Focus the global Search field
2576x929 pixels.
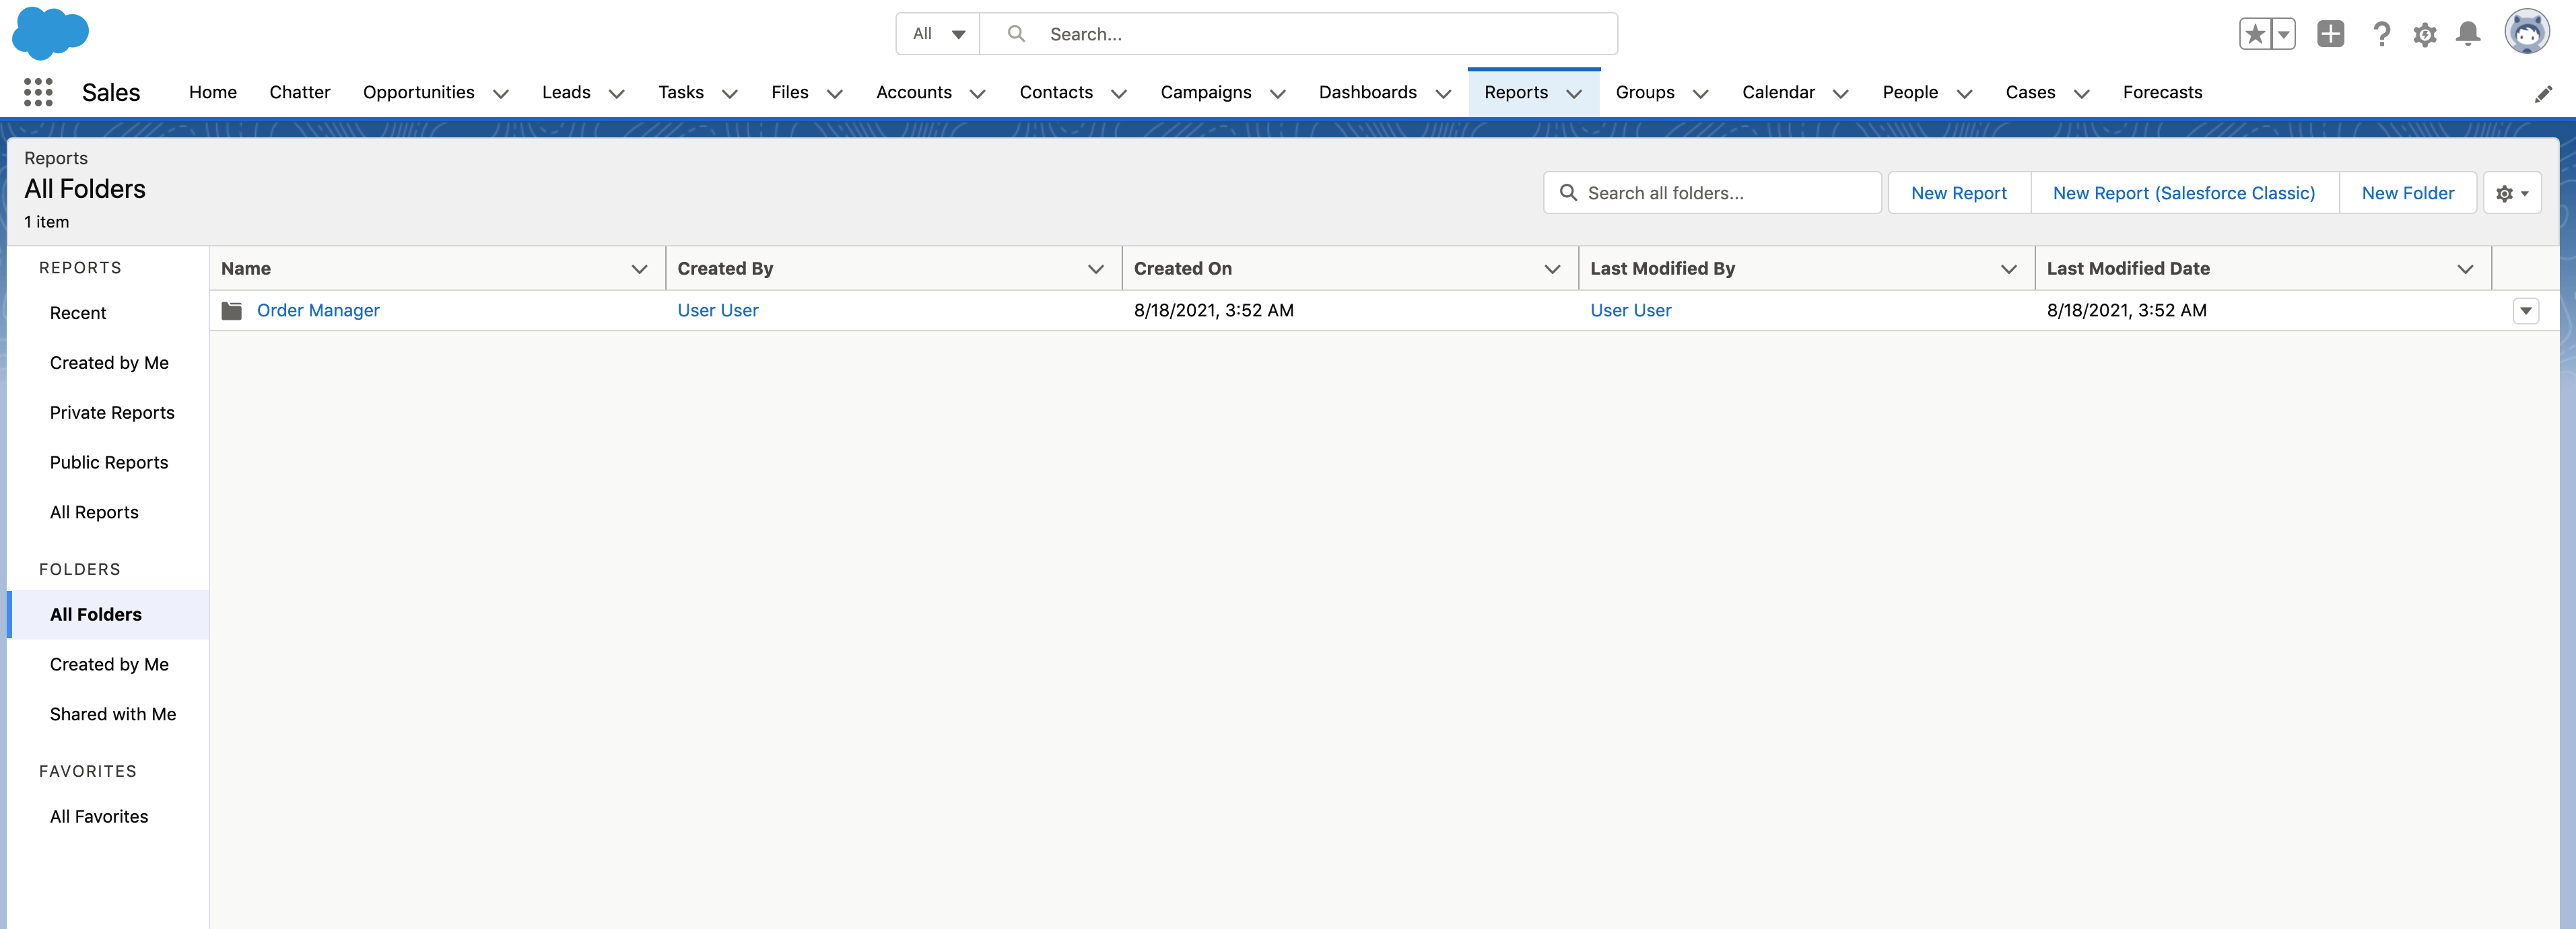click(x=1298, y=34)
